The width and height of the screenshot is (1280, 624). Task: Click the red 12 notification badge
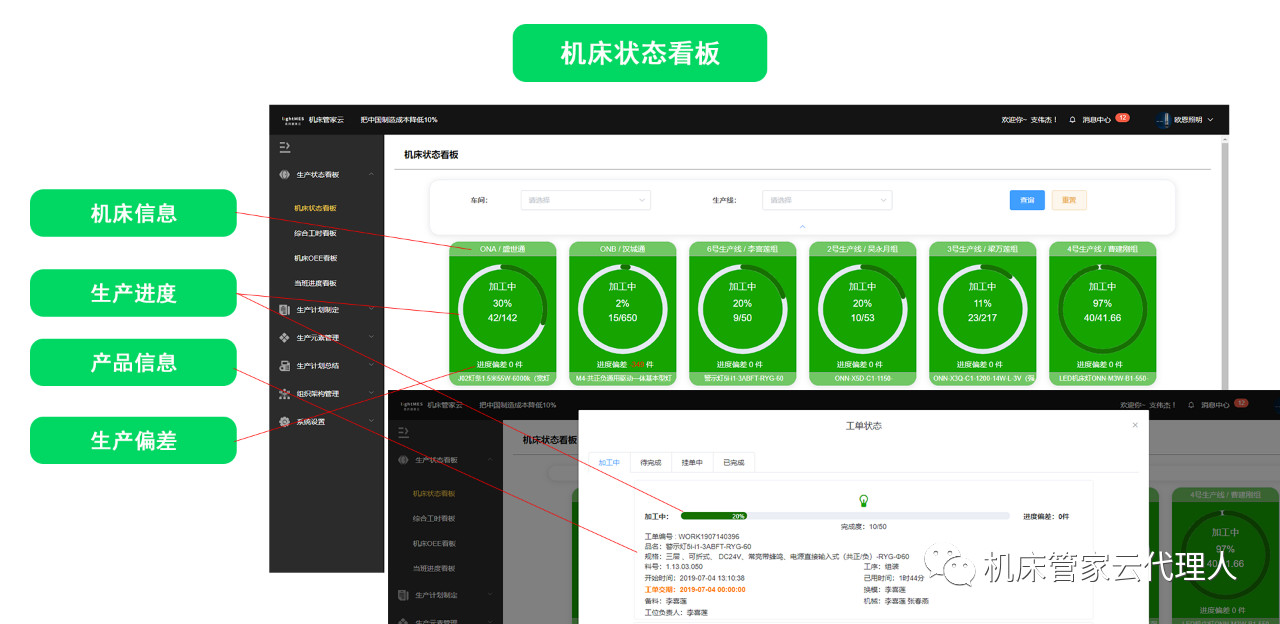(1122, 118)
